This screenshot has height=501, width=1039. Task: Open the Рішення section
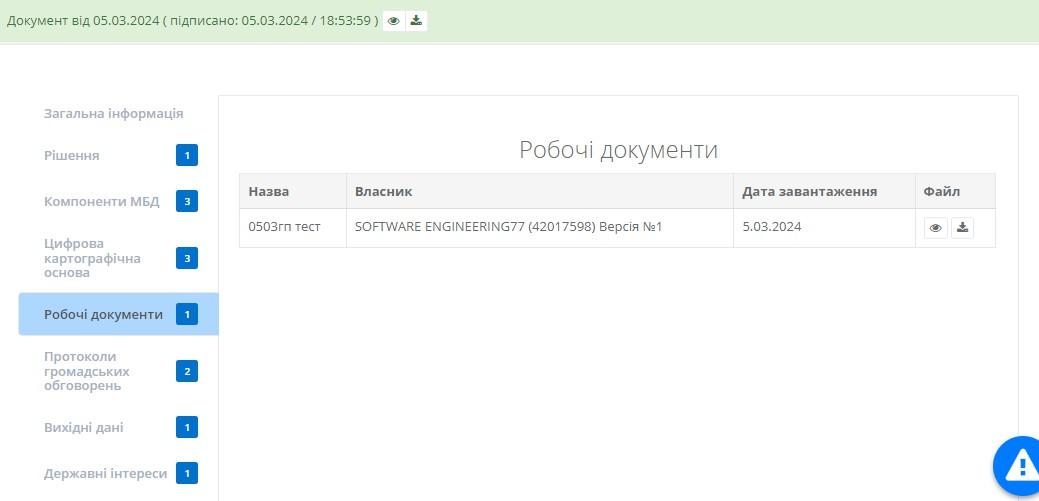point(72,156)
